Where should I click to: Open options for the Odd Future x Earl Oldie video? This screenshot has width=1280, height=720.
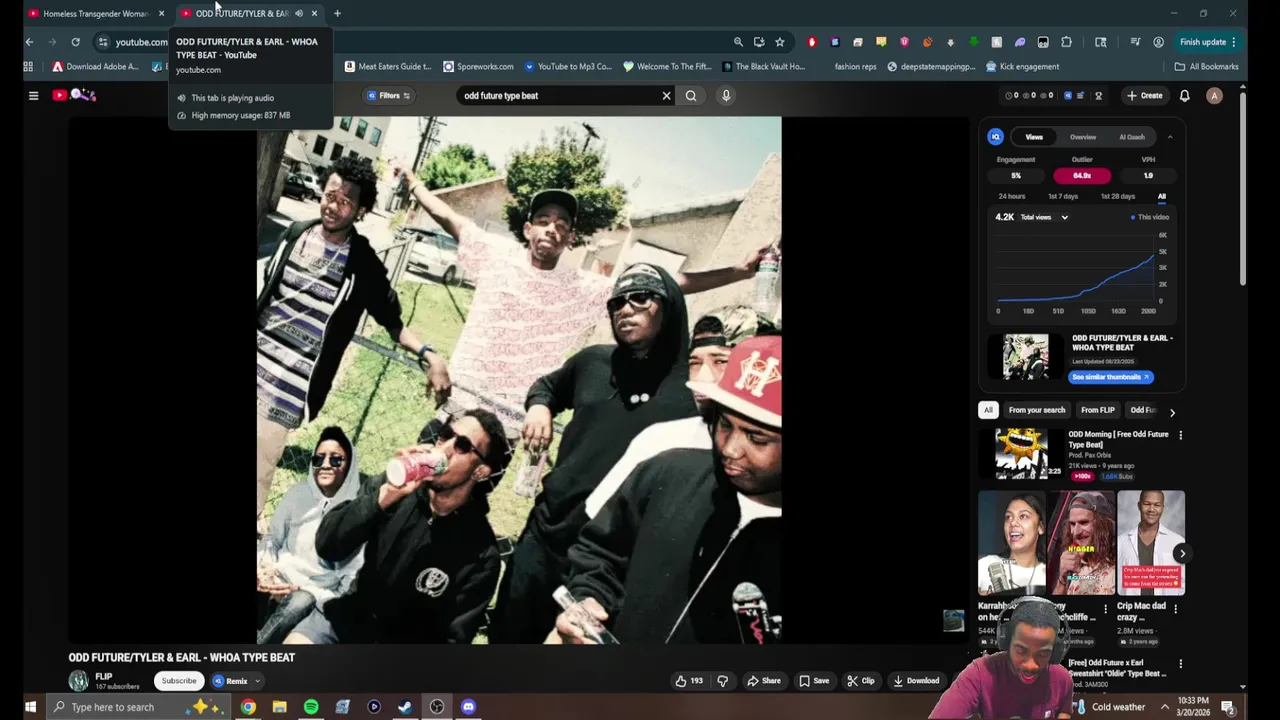point(1180,663)
